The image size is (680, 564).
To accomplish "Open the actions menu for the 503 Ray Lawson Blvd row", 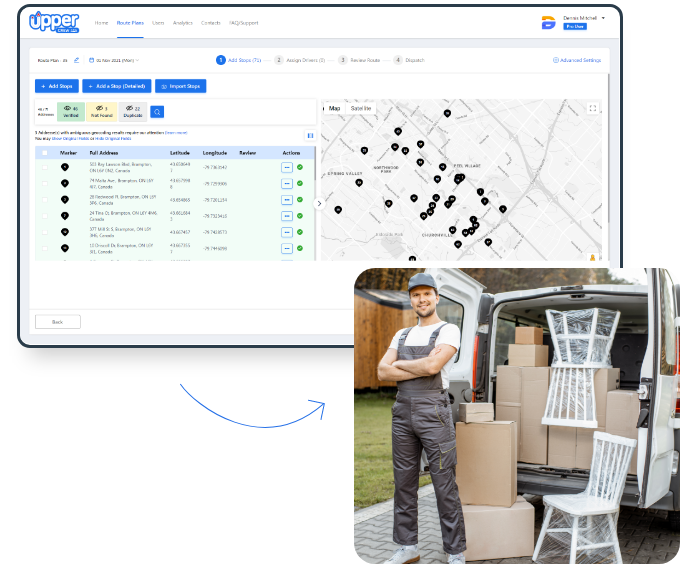I will click(x=287, y=167).
